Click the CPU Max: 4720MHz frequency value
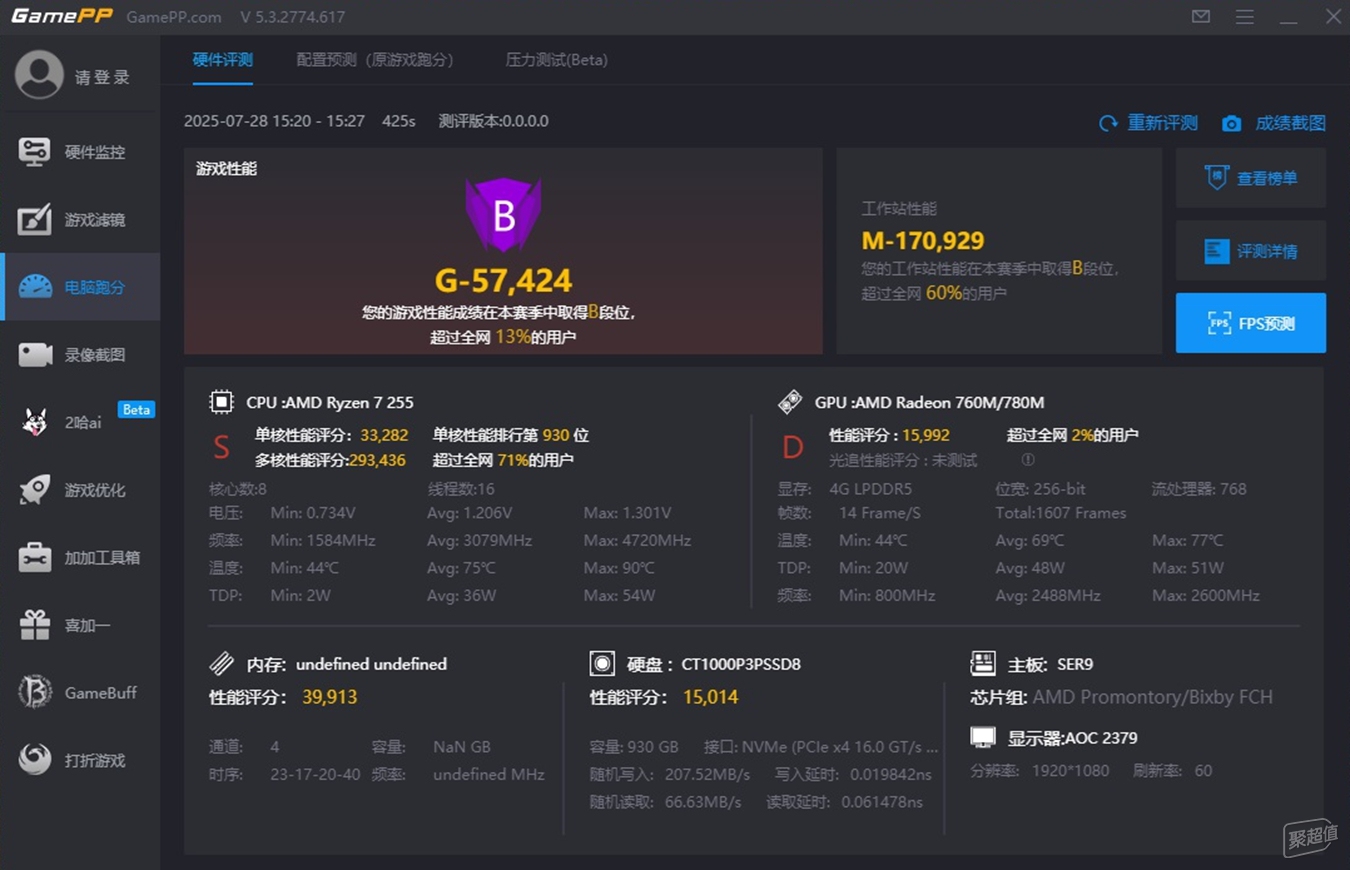The height and width of the screenshot is (870, 1350). [637, 540]
